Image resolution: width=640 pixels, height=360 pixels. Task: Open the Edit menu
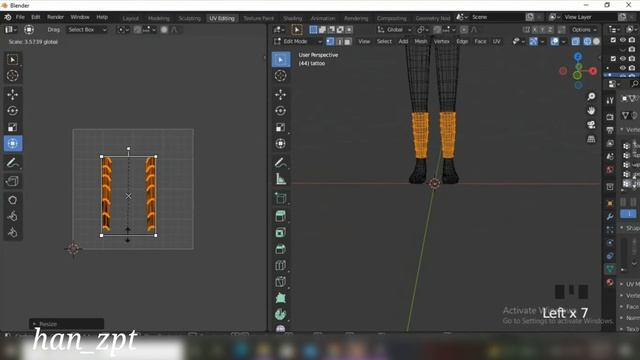[x=36, y=17]
